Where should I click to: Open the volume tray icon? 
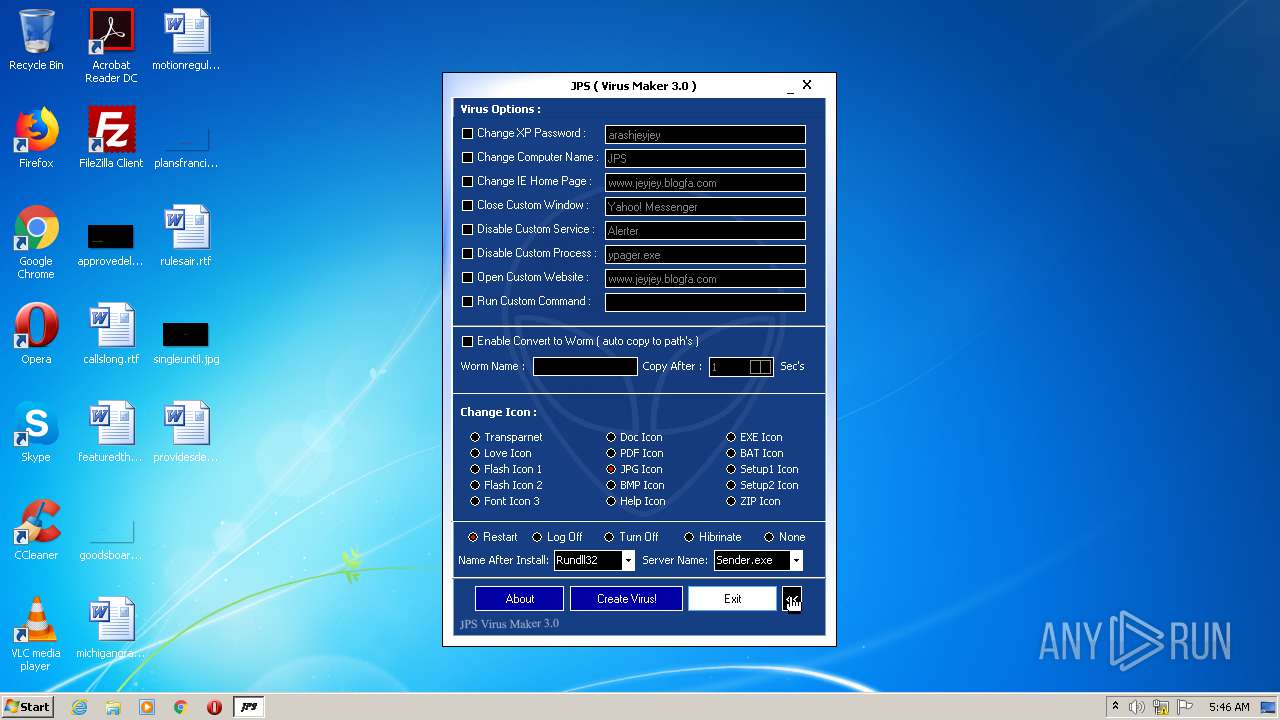tap(1137, 707)
